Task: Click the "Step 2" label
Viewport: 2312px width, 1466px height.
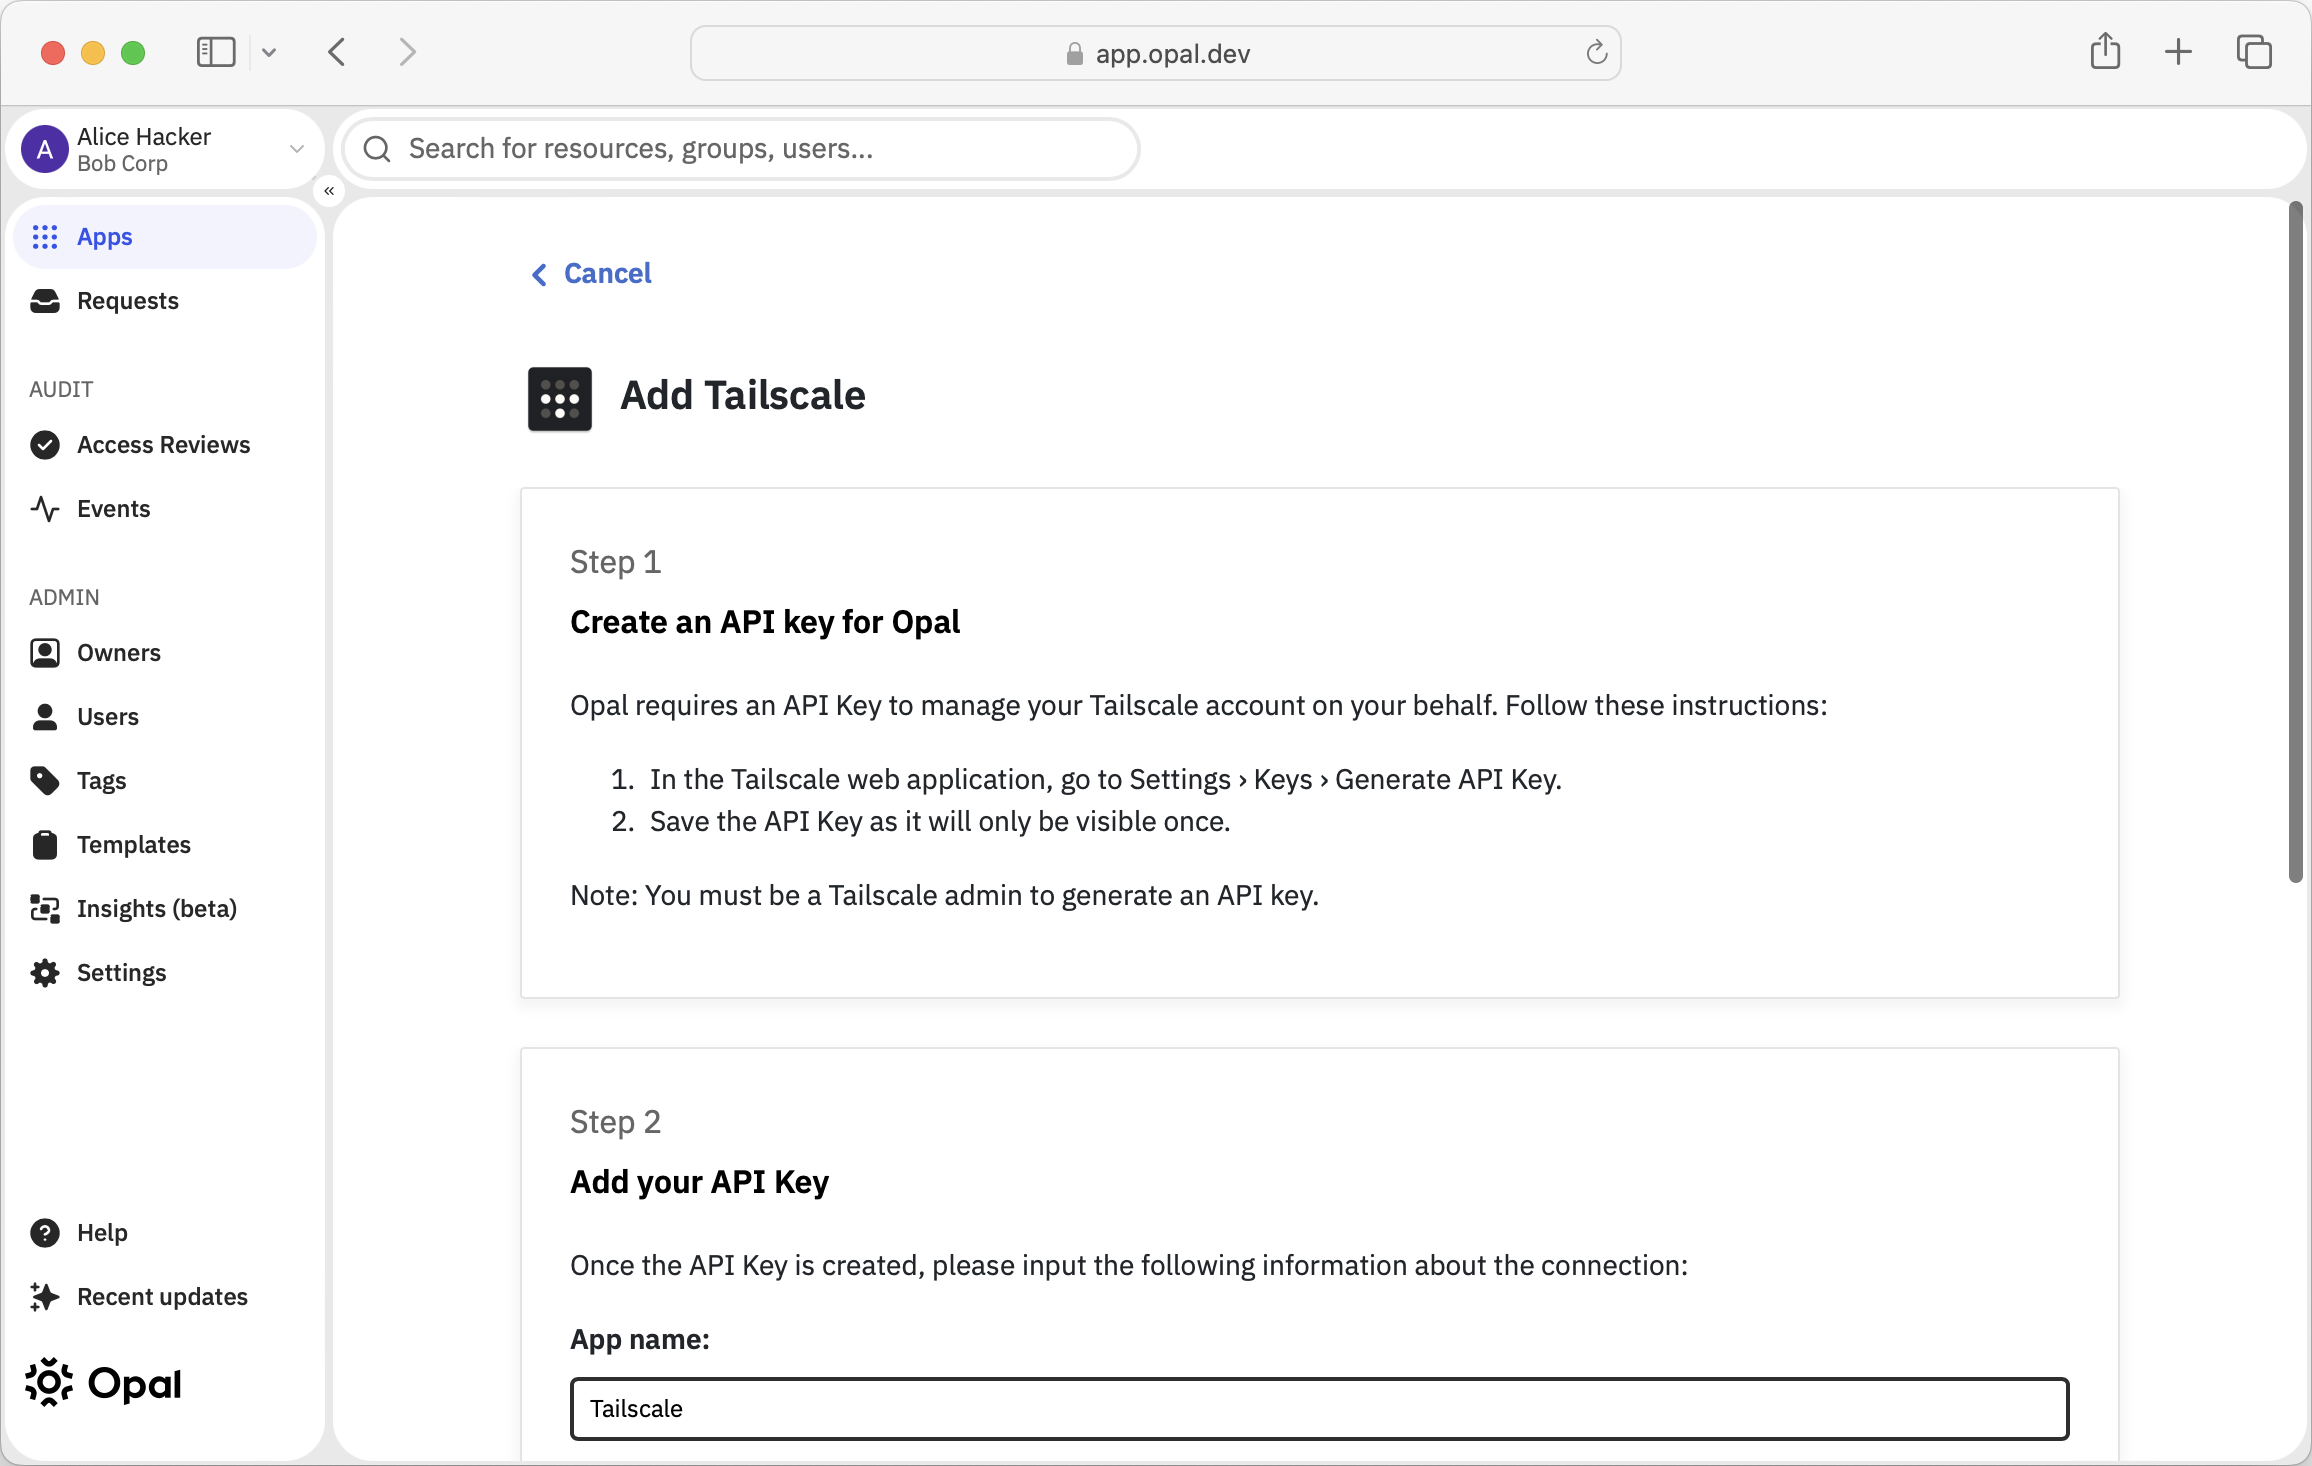Action: coord(615,1122)
